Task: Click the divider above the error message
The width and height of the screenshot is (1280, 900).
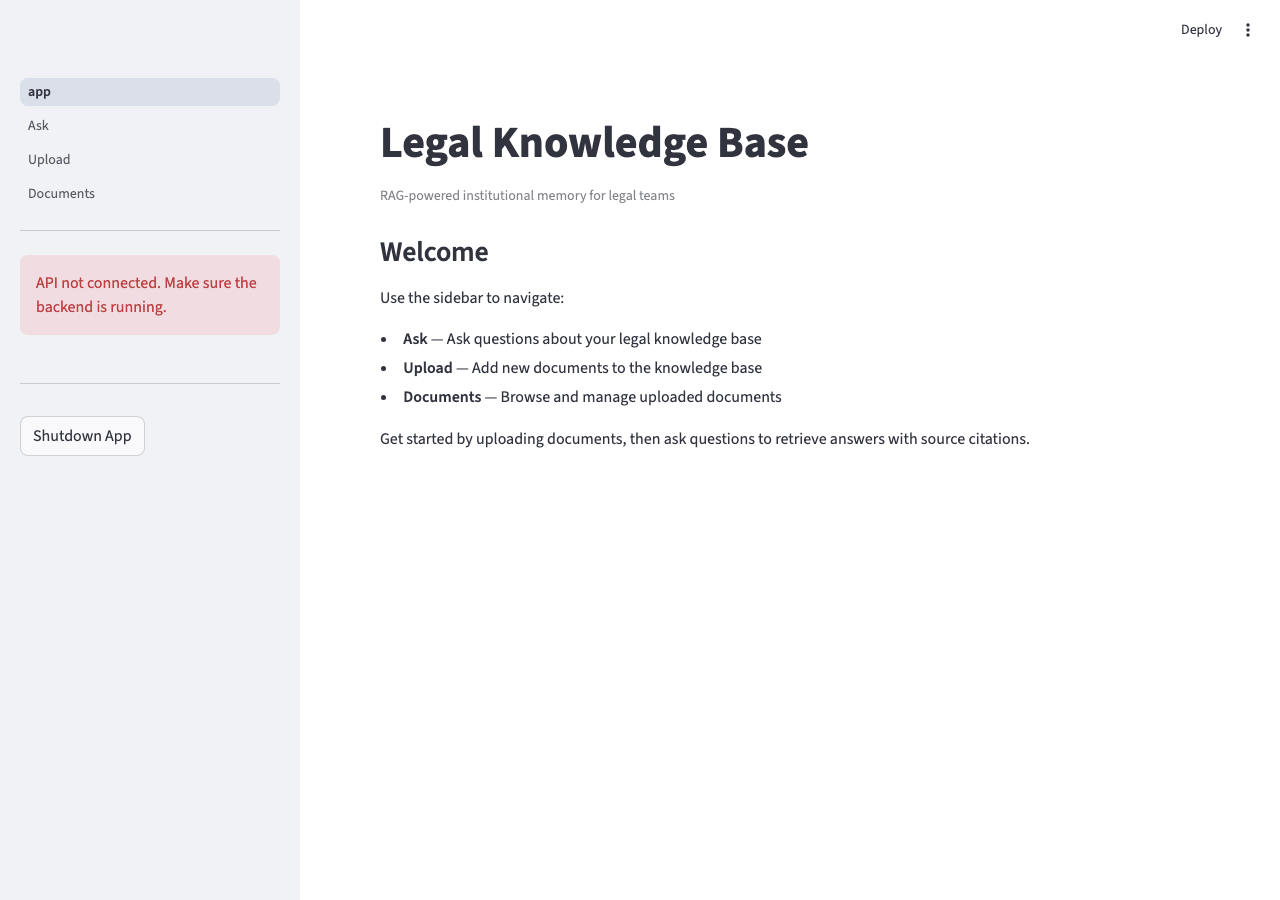Action: pyautogui.click(x=150, y=232)
